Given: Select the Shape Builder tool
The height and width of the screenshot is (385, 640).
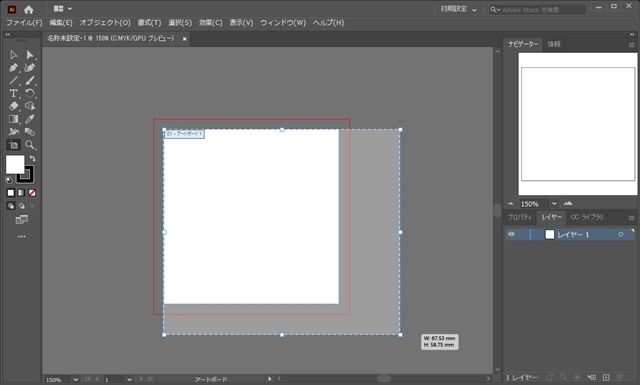Looking at the screenshot, I should pyautogui.click(x=29, y=106).
